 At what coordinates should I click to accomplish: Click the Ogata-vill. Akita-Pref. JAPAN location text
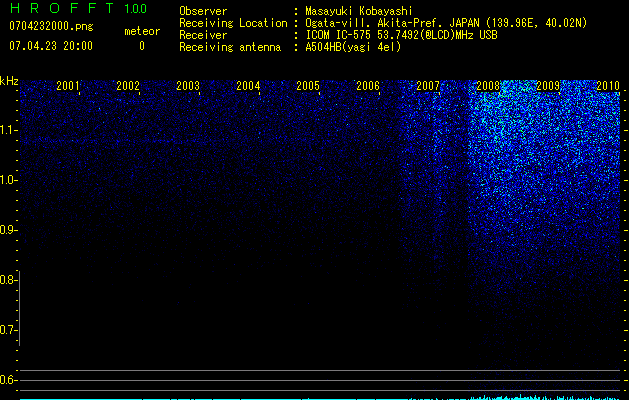(x=446, y=23)
